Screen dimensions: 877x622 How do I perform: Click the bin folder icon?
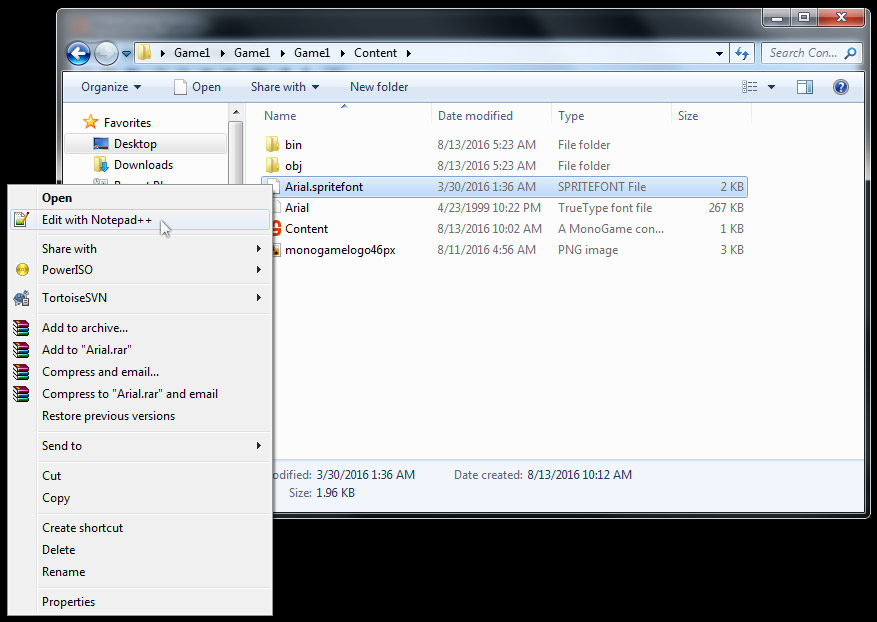tap(273, 145)
